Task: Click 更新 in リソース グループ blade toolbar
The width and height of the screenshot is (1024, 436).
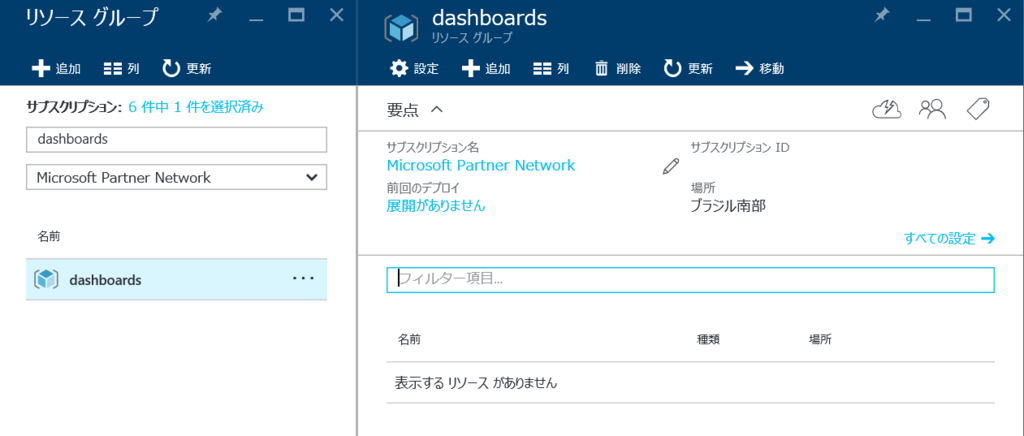Action: (187, 69)
